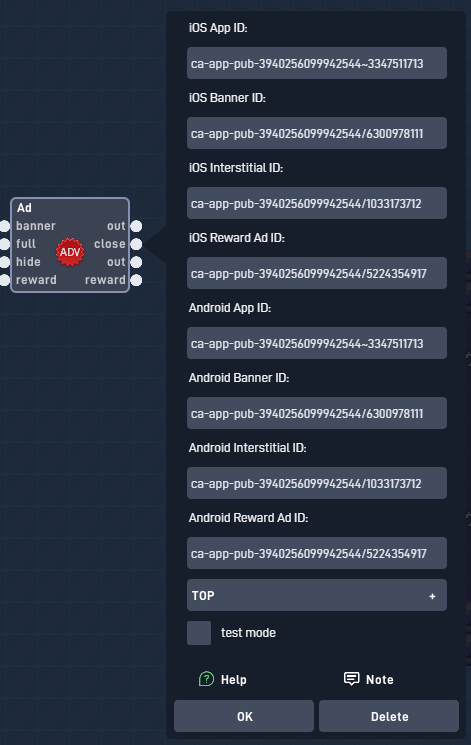Select the Android Reward Ad ID field
The image size is (471, 745).
pyautogui.click(x=317, y=553)
